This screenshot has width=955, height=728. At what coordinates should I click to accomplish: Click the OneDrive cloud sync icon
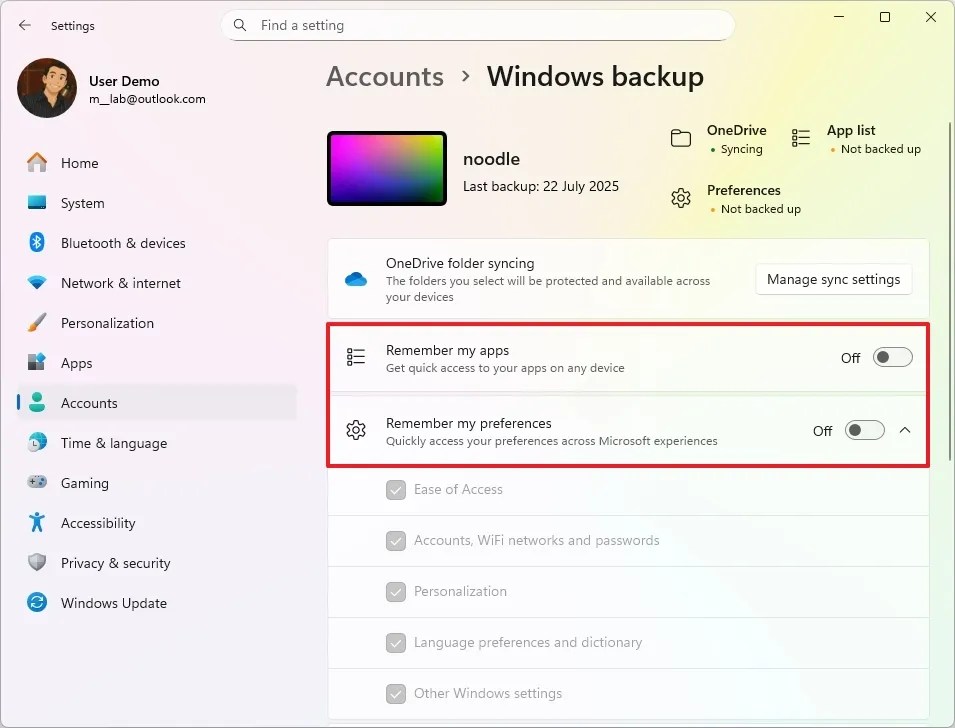coord(355,279)
